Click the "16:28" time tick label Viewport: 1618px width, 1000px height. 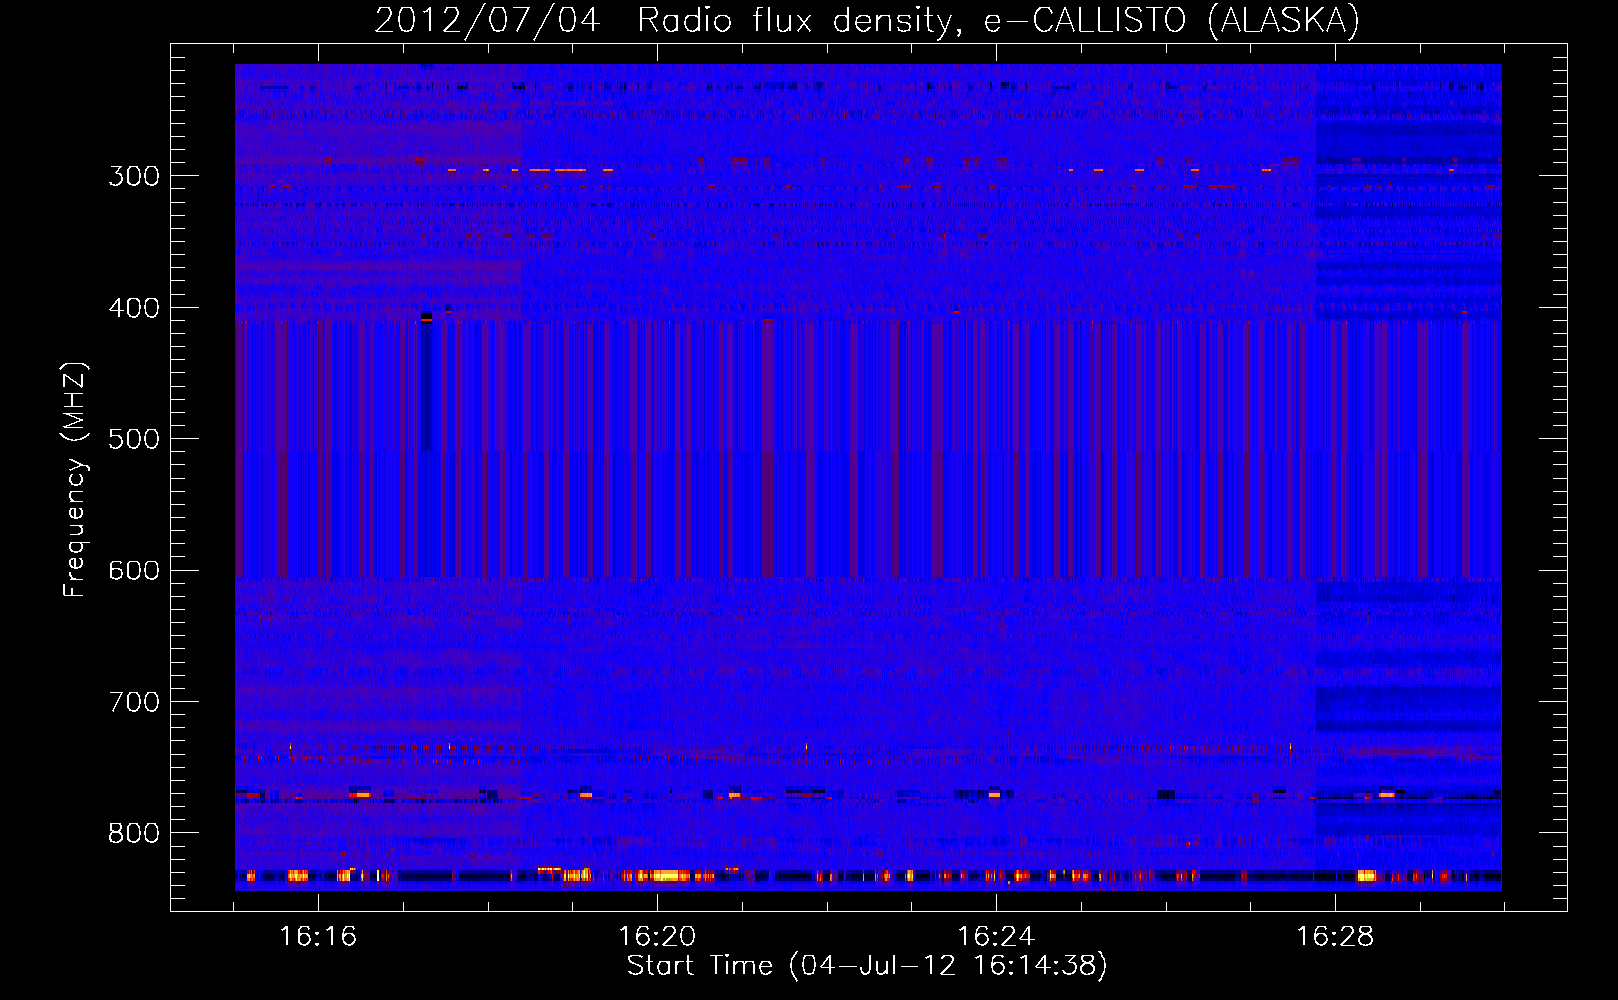pyautogui.click(x=1335, y=936)
